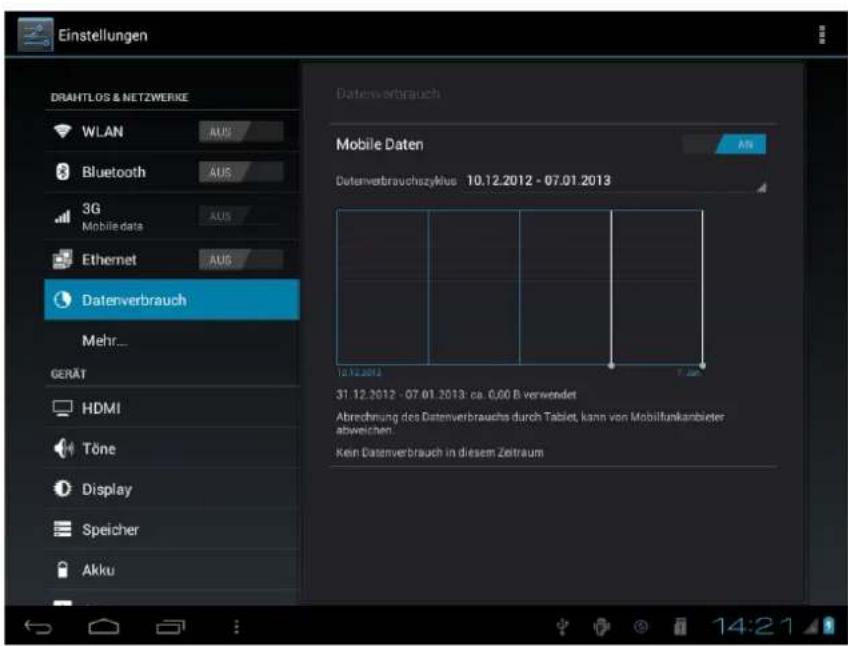
Task: Open Akku battery settings
Action: pyautogui.click(x=172, y=570)
